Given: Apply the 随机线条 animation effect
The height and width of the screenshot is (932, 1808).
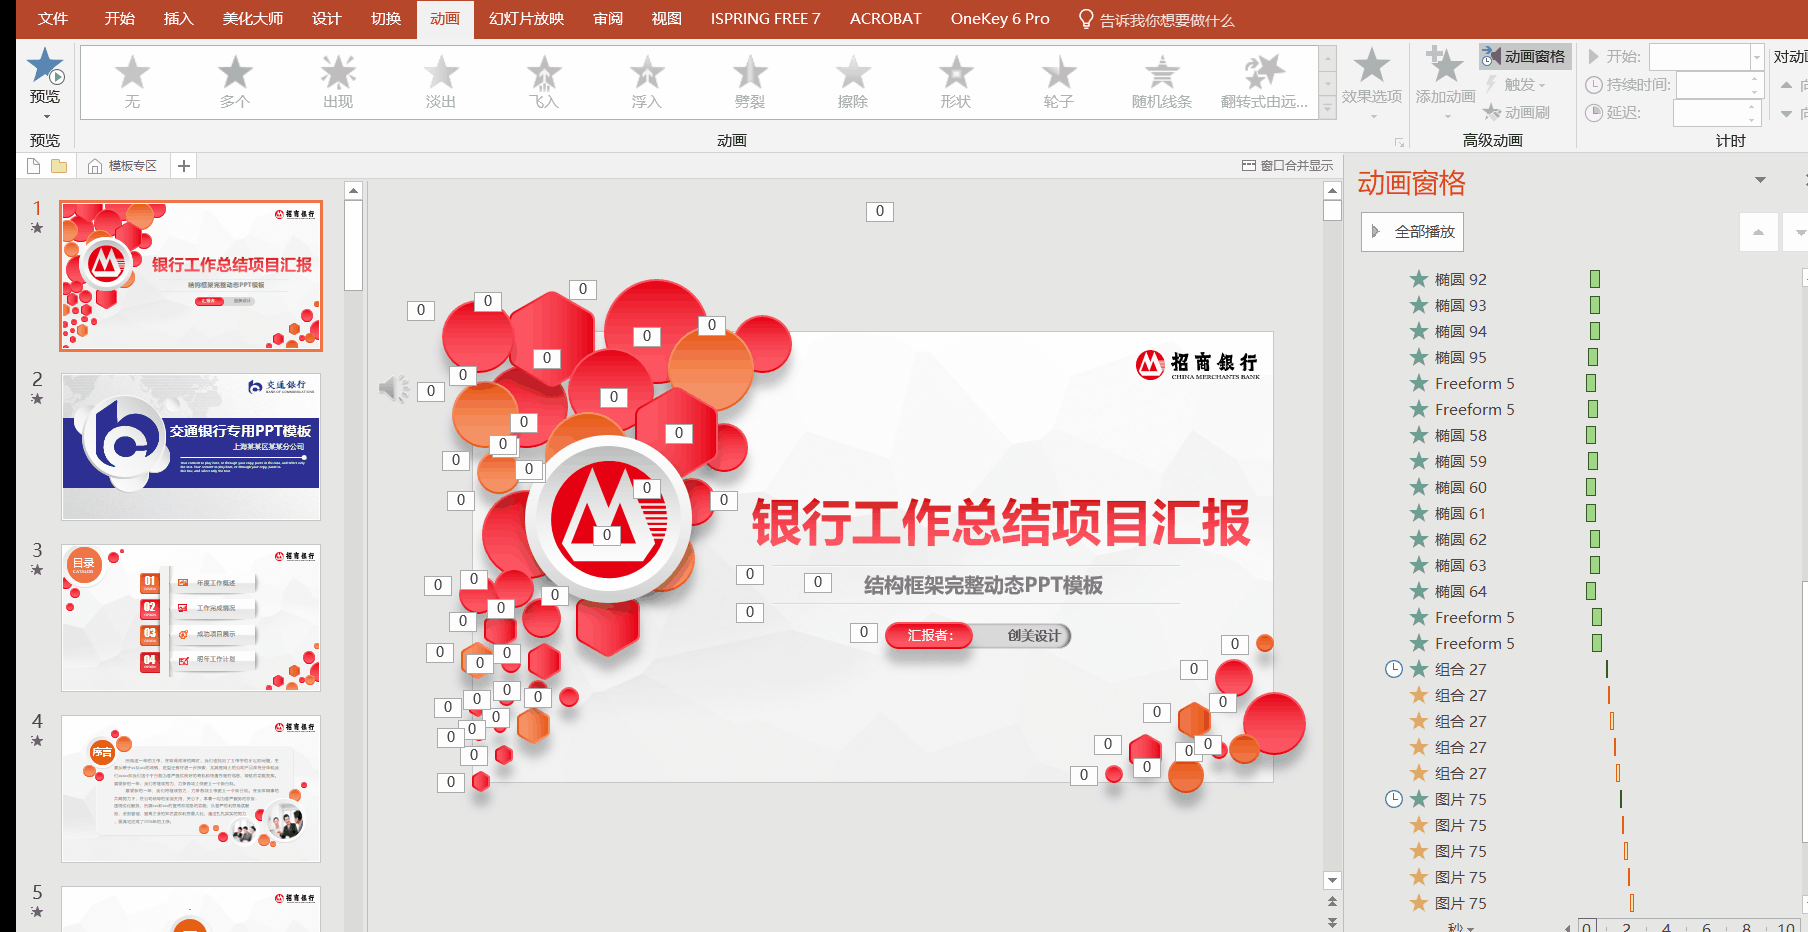Looking at the screenshot, I should pyautogui.click(x=1162, y=82).
